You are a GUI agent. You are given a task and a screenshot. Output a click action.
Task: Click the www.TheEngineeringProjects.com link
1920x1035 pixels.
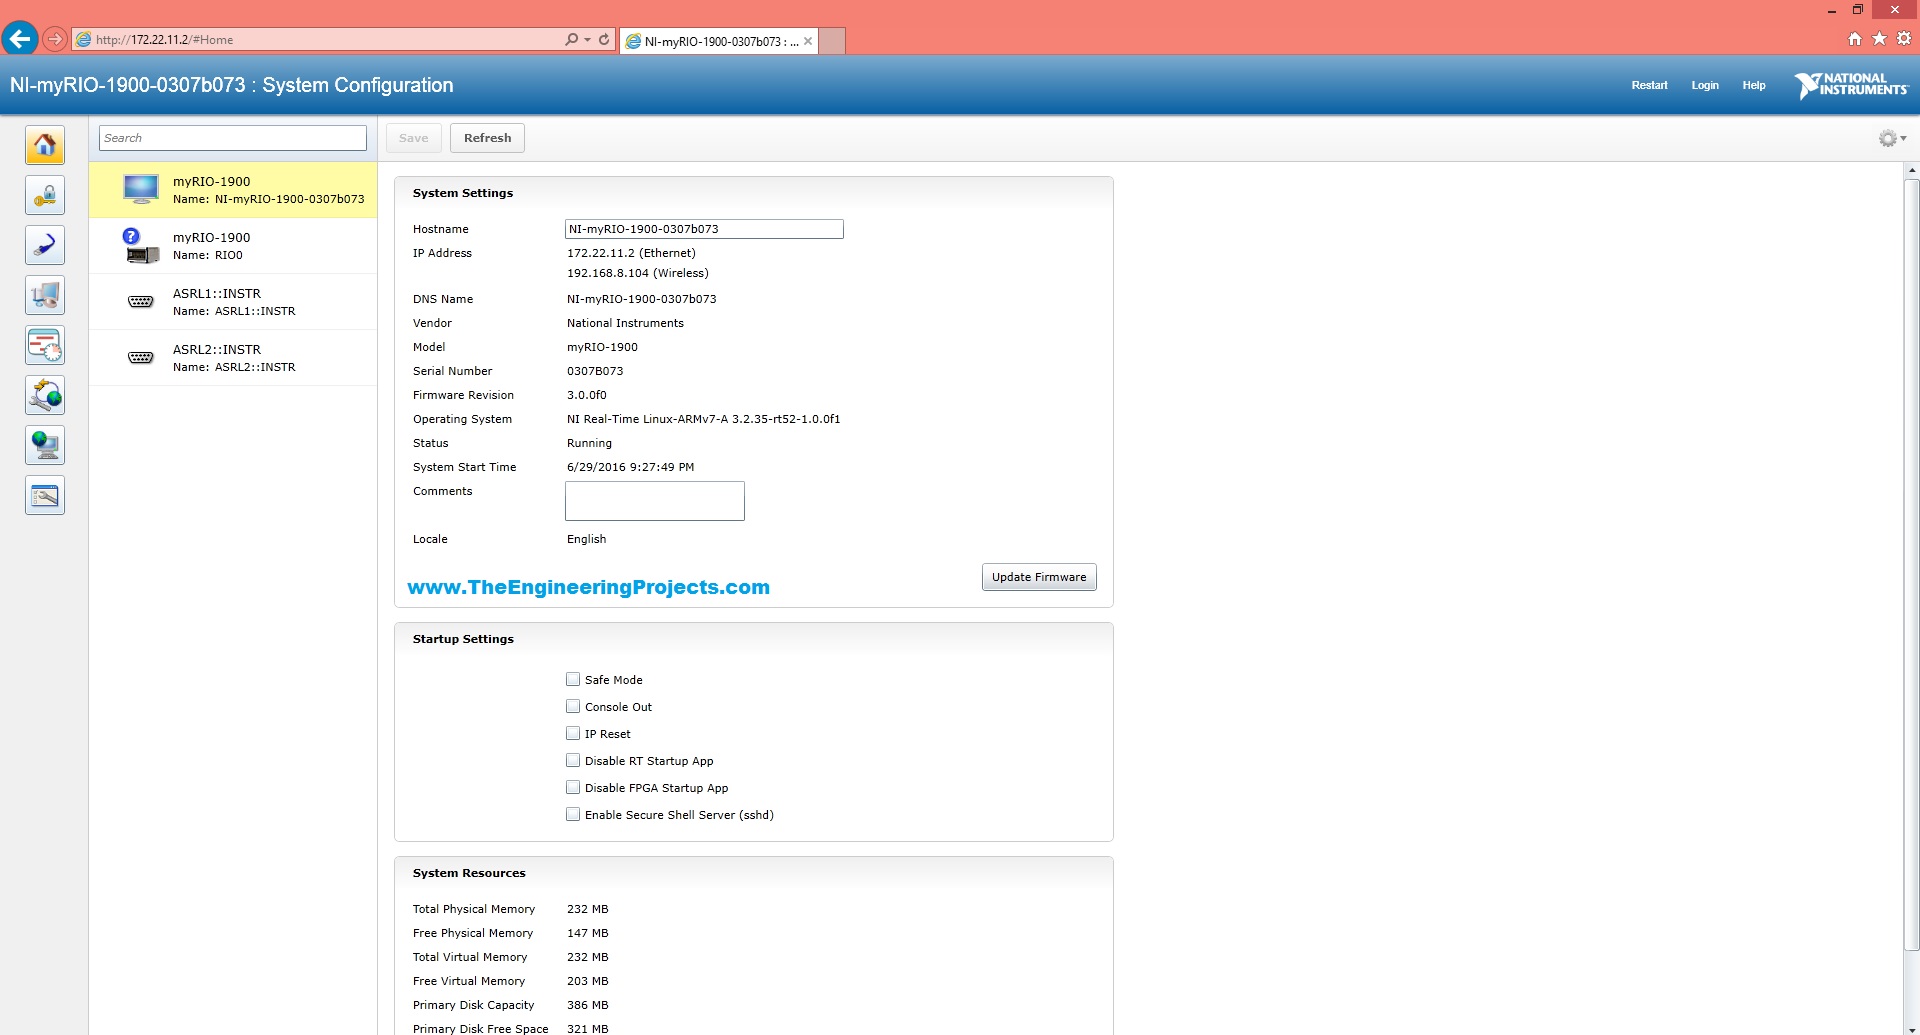(x=589, y=587)
